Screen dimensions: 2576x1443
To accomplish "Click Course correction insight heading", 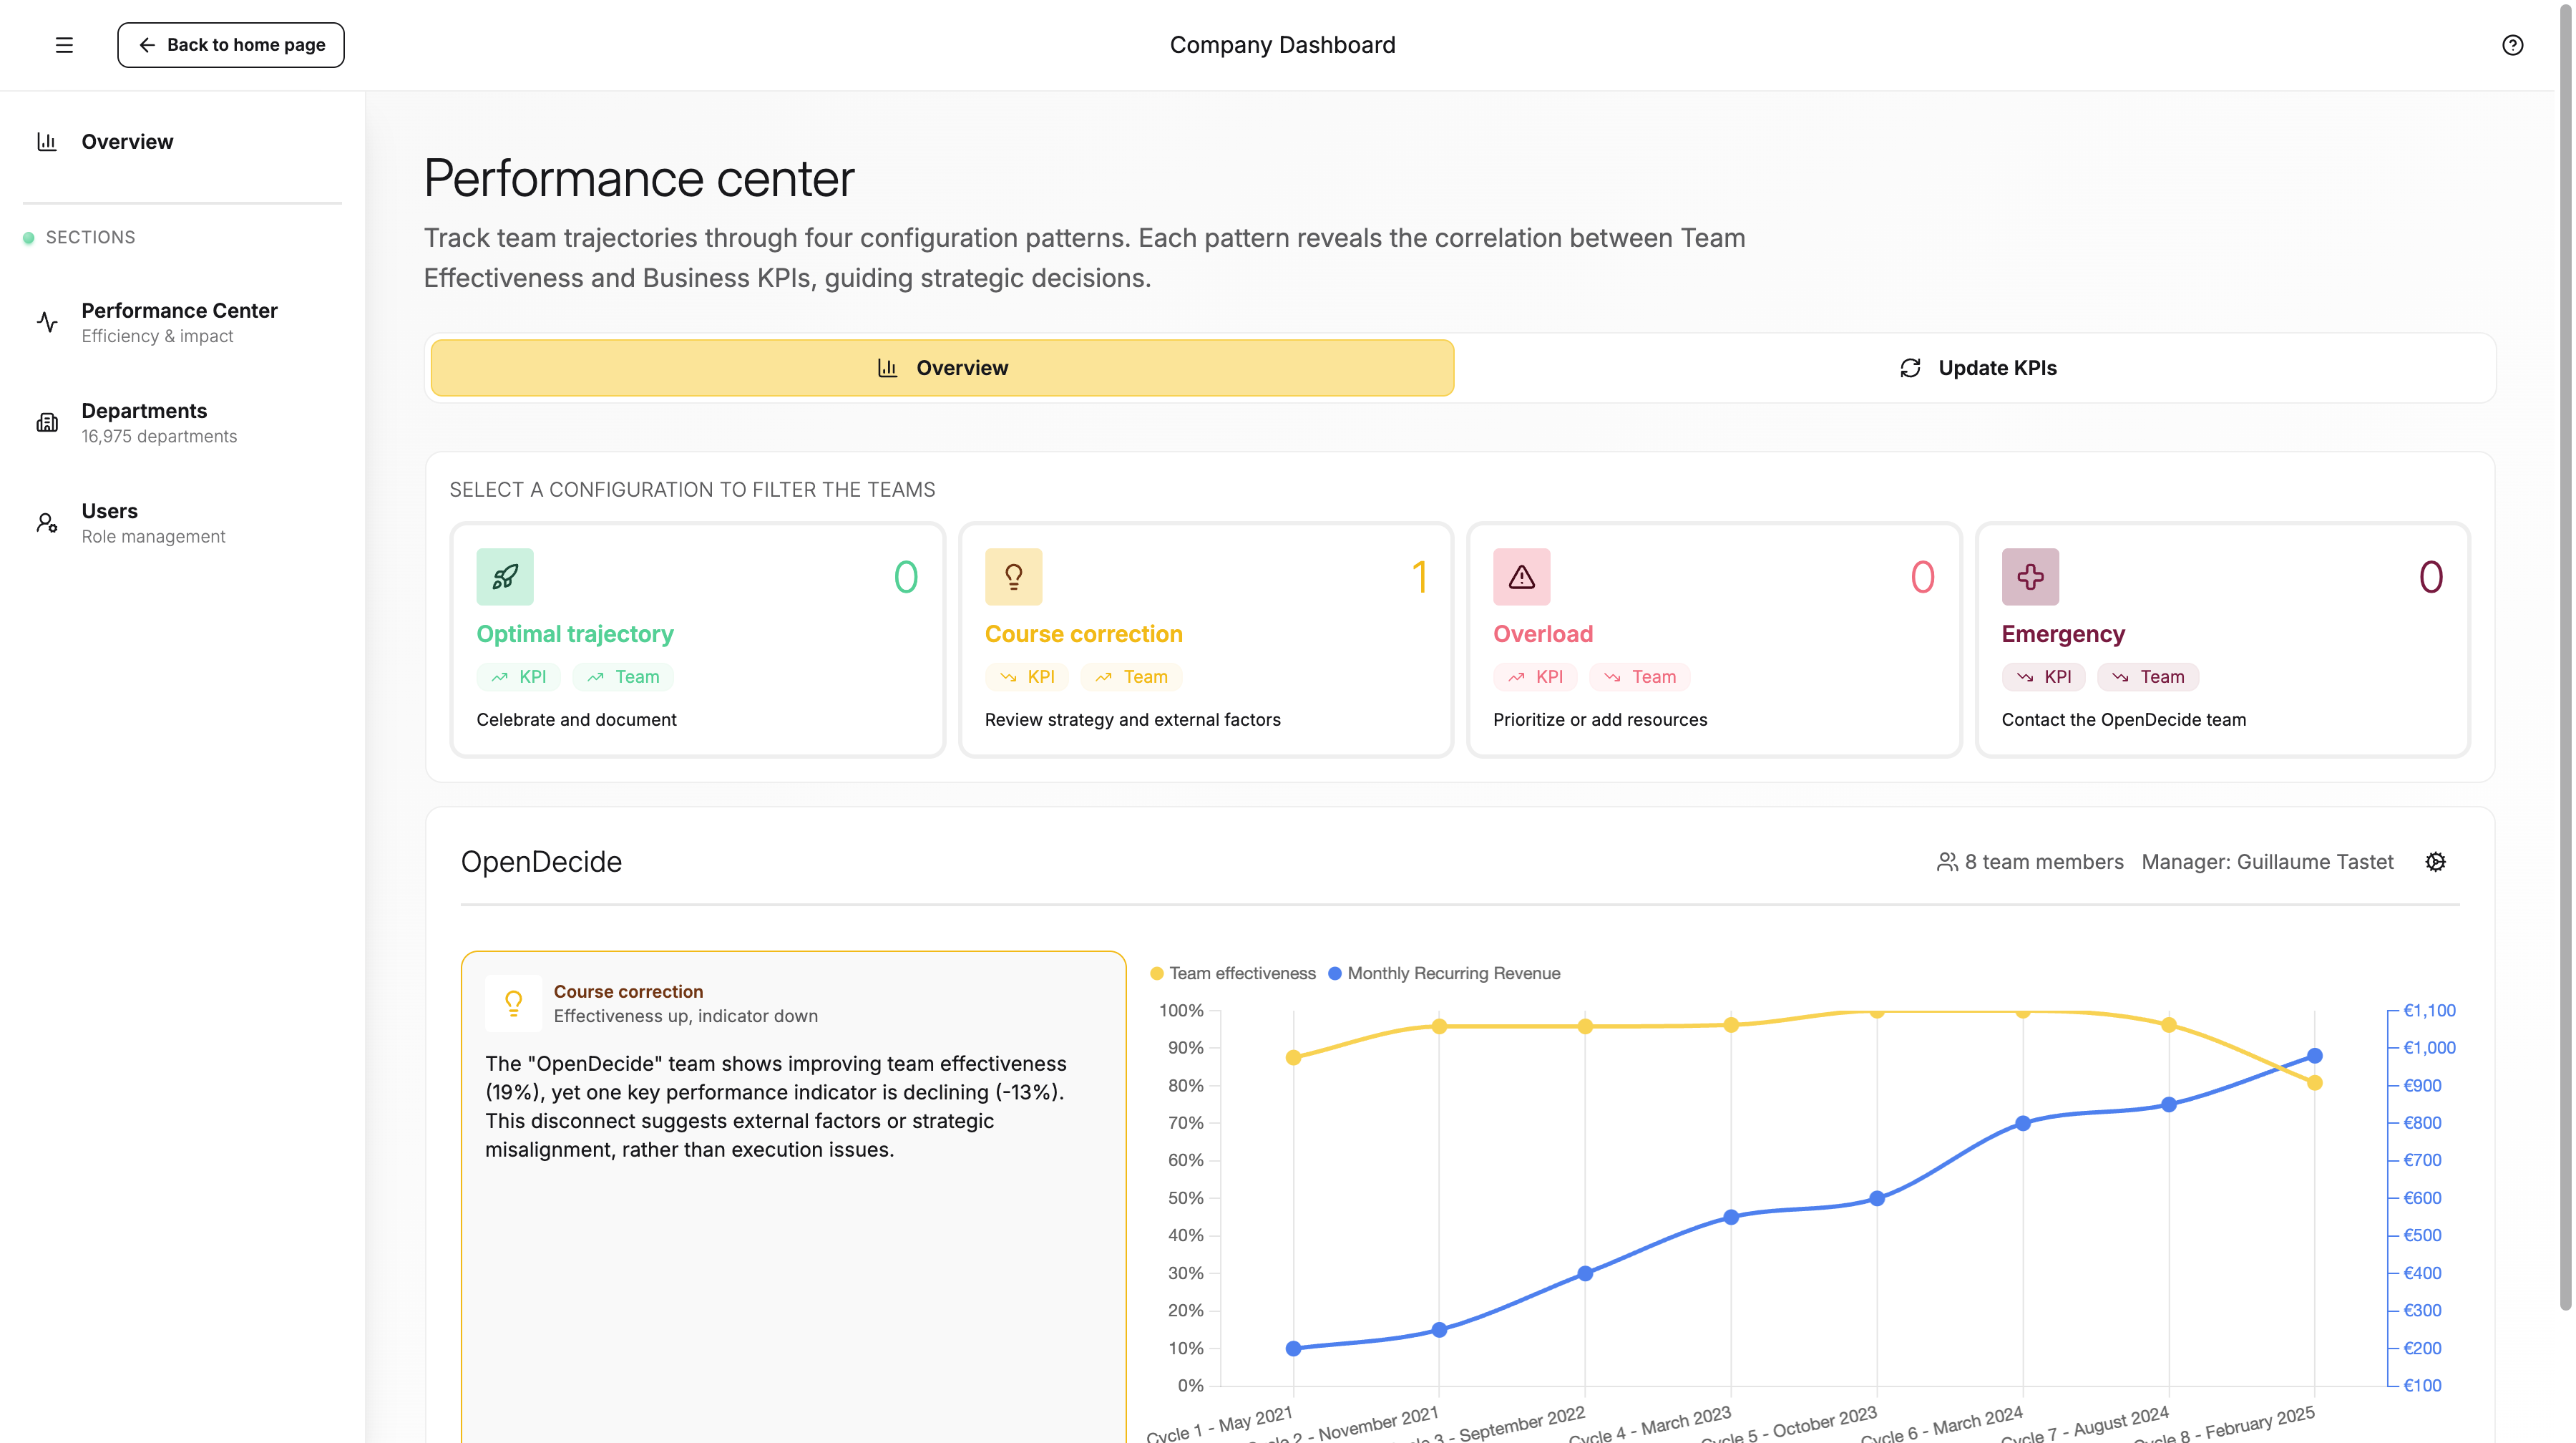I will tap(628, 991).
